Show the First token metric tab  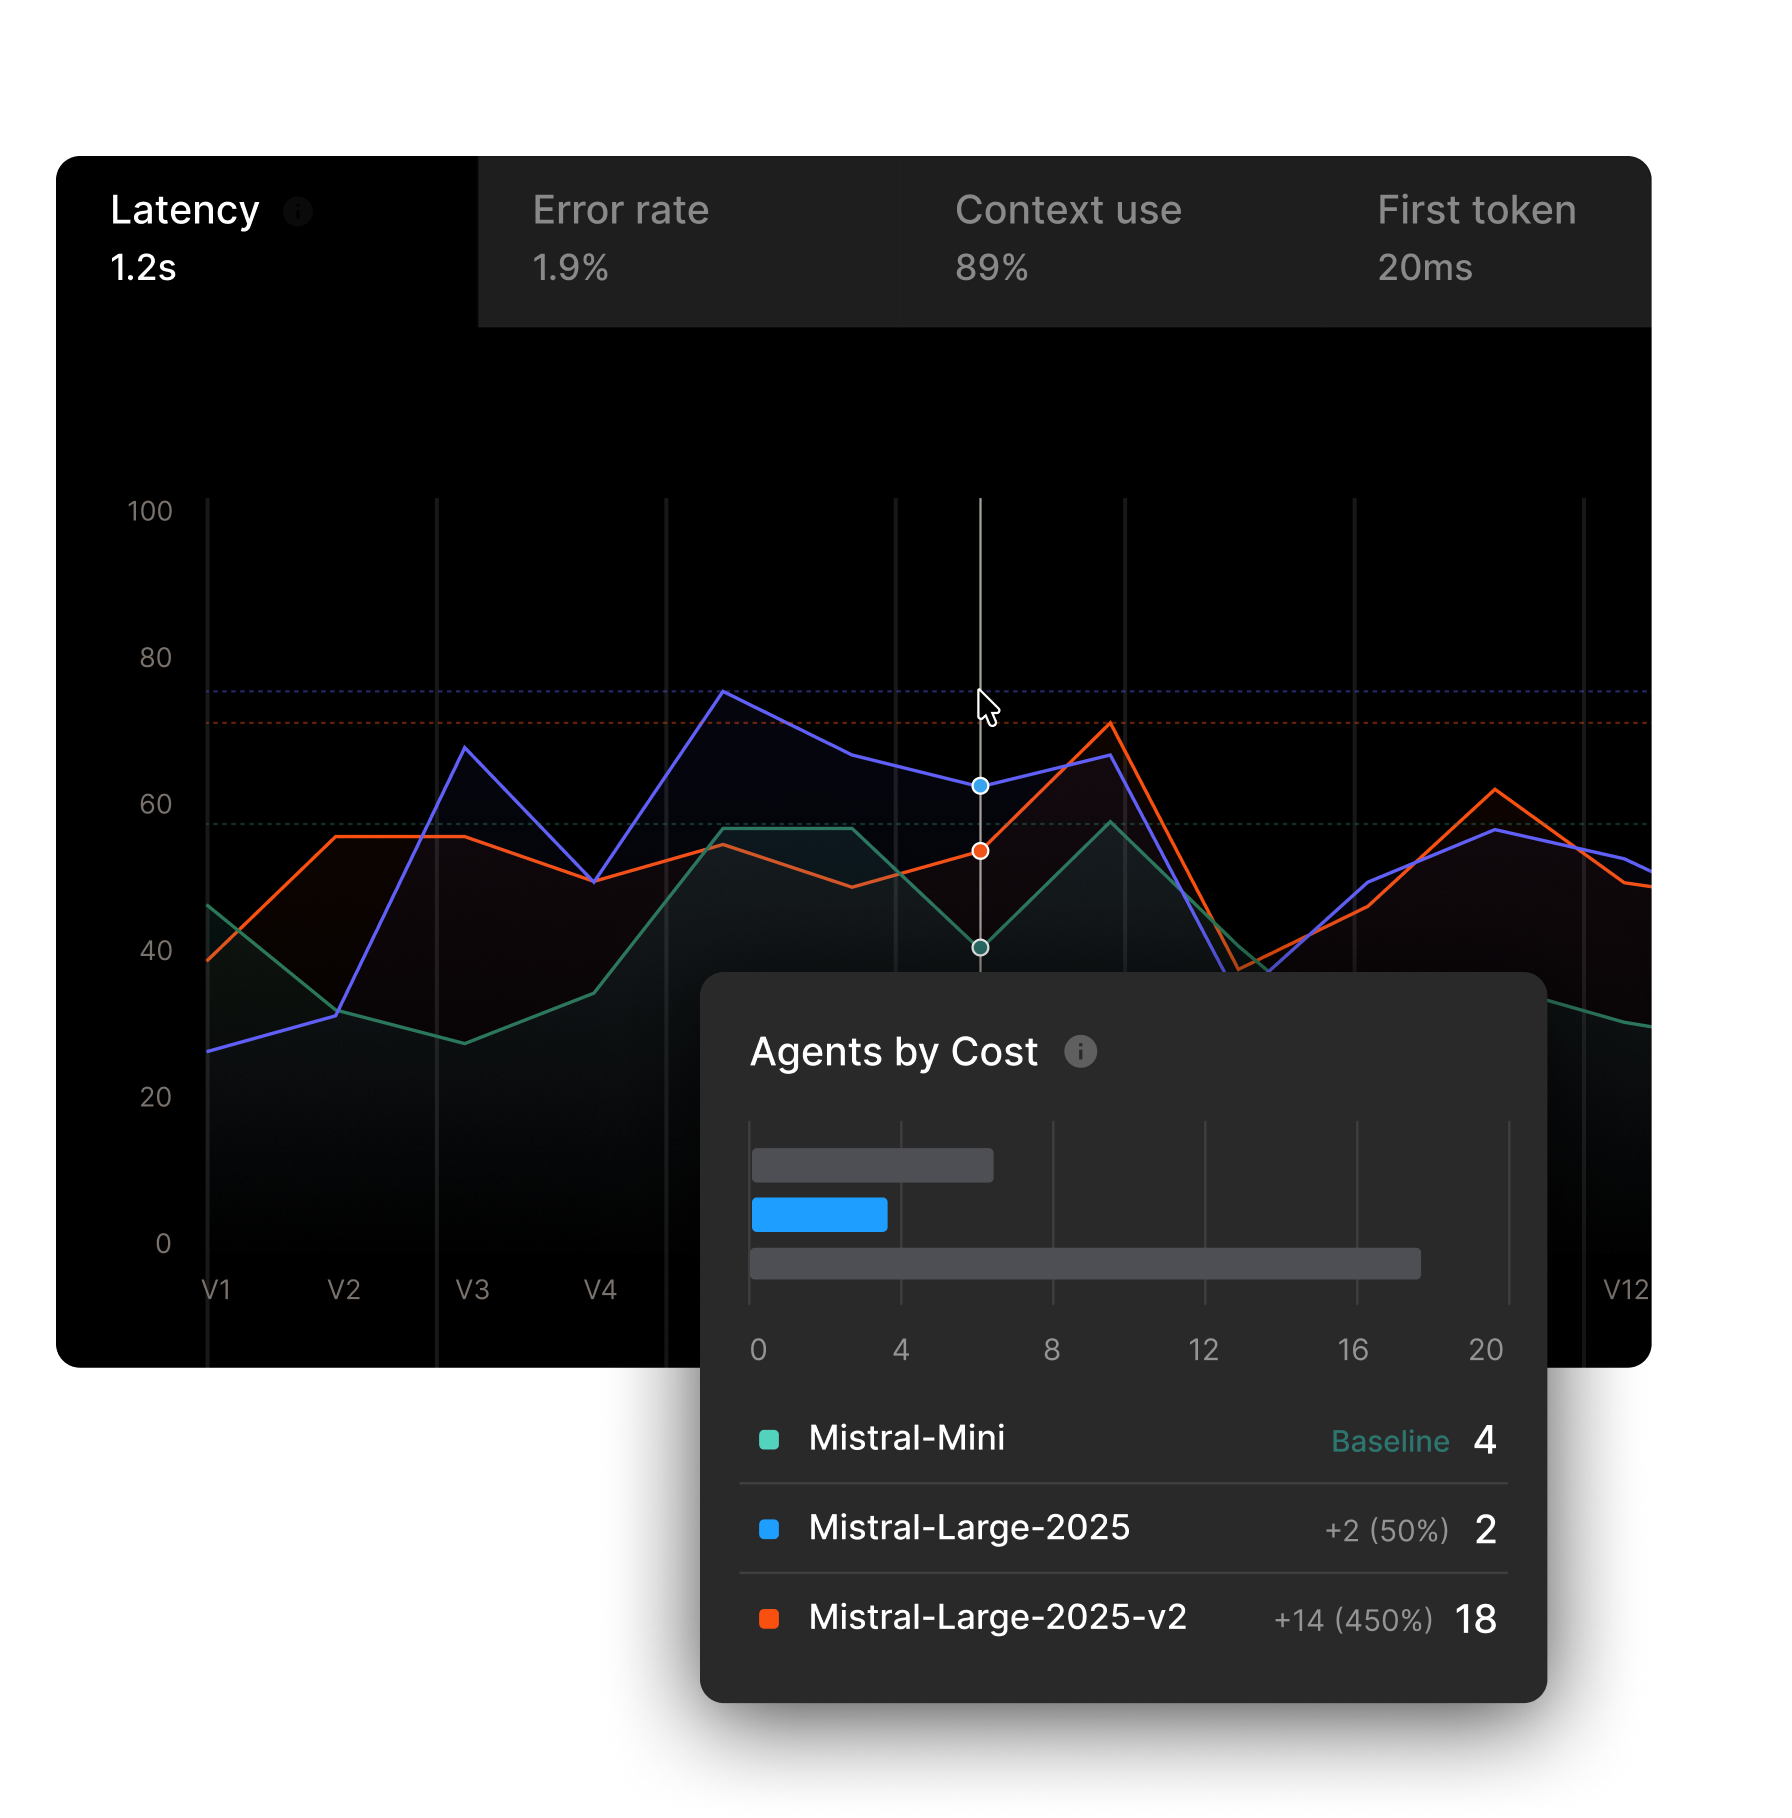point(1476,240)
